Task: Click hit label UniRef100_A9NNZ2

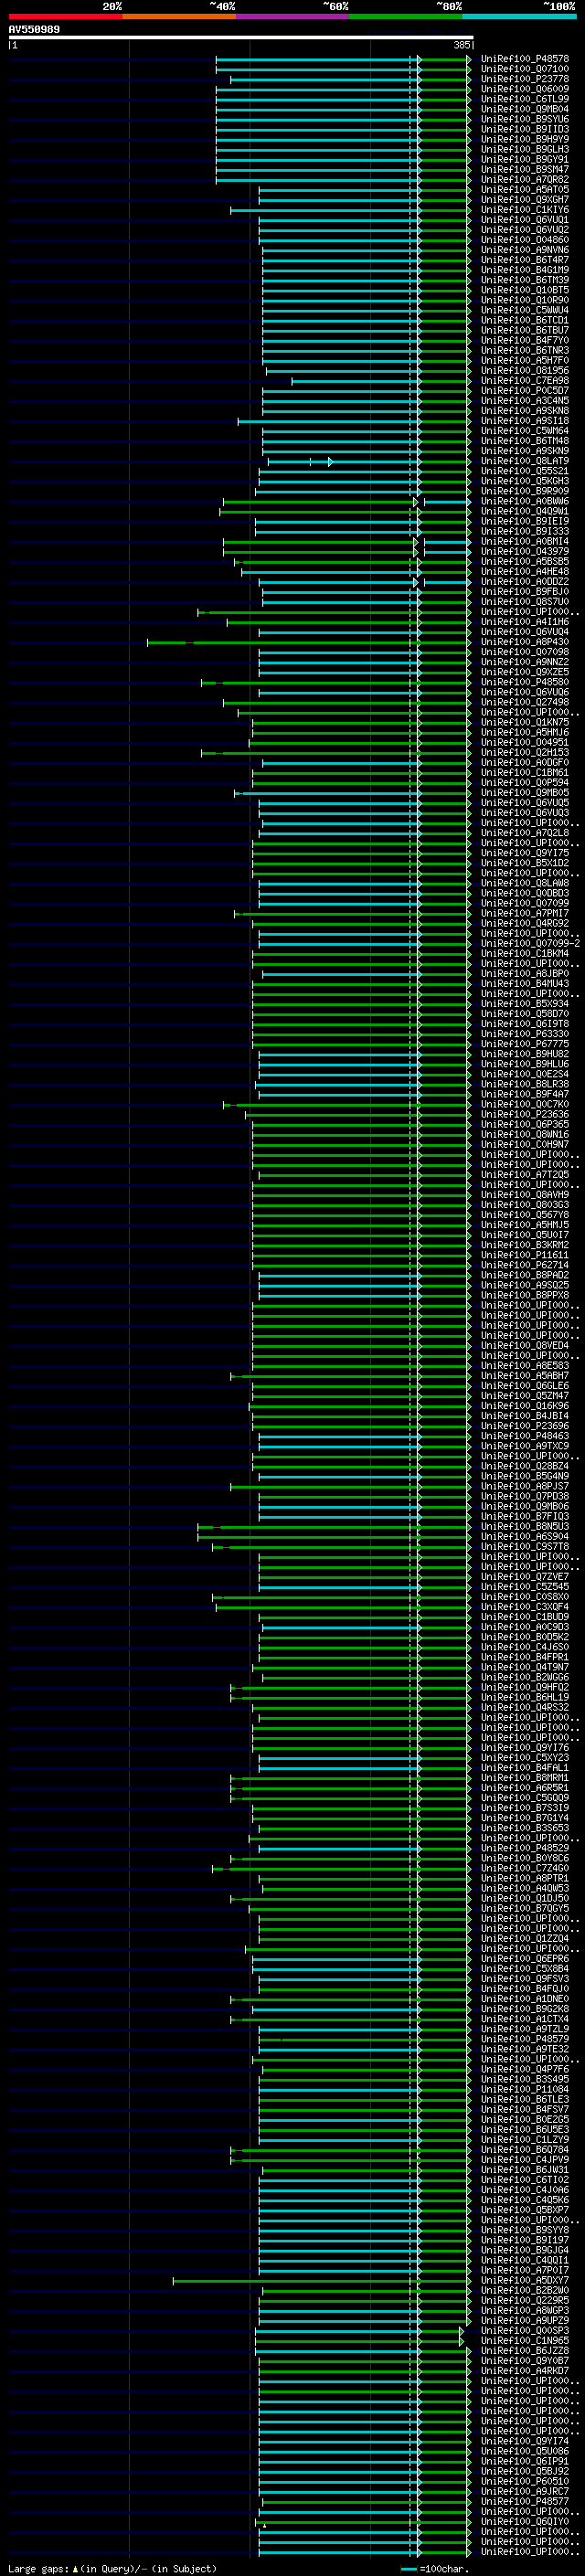Action: (525, 662)
